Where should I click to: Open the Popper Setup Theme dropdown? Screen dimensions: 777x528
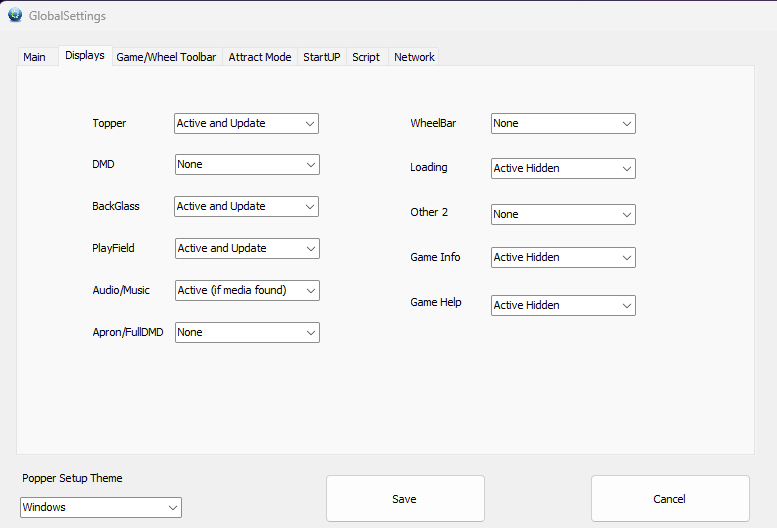(x=101, y=508)
